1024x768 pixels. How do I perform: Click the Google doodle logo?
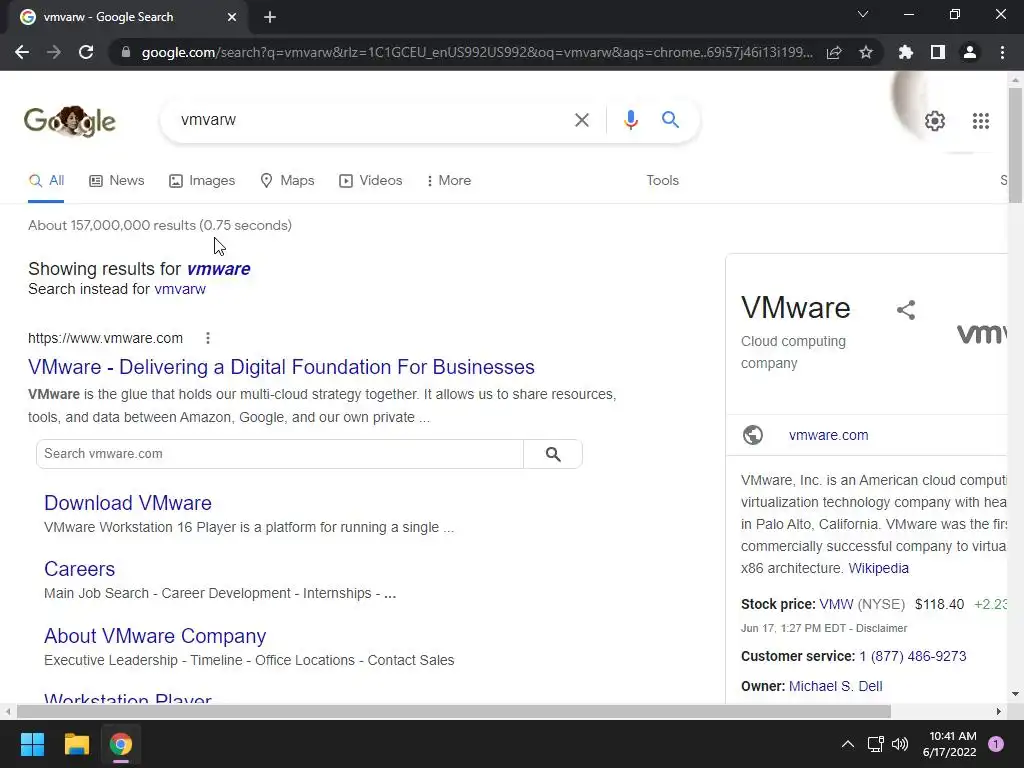coord(70,121)
